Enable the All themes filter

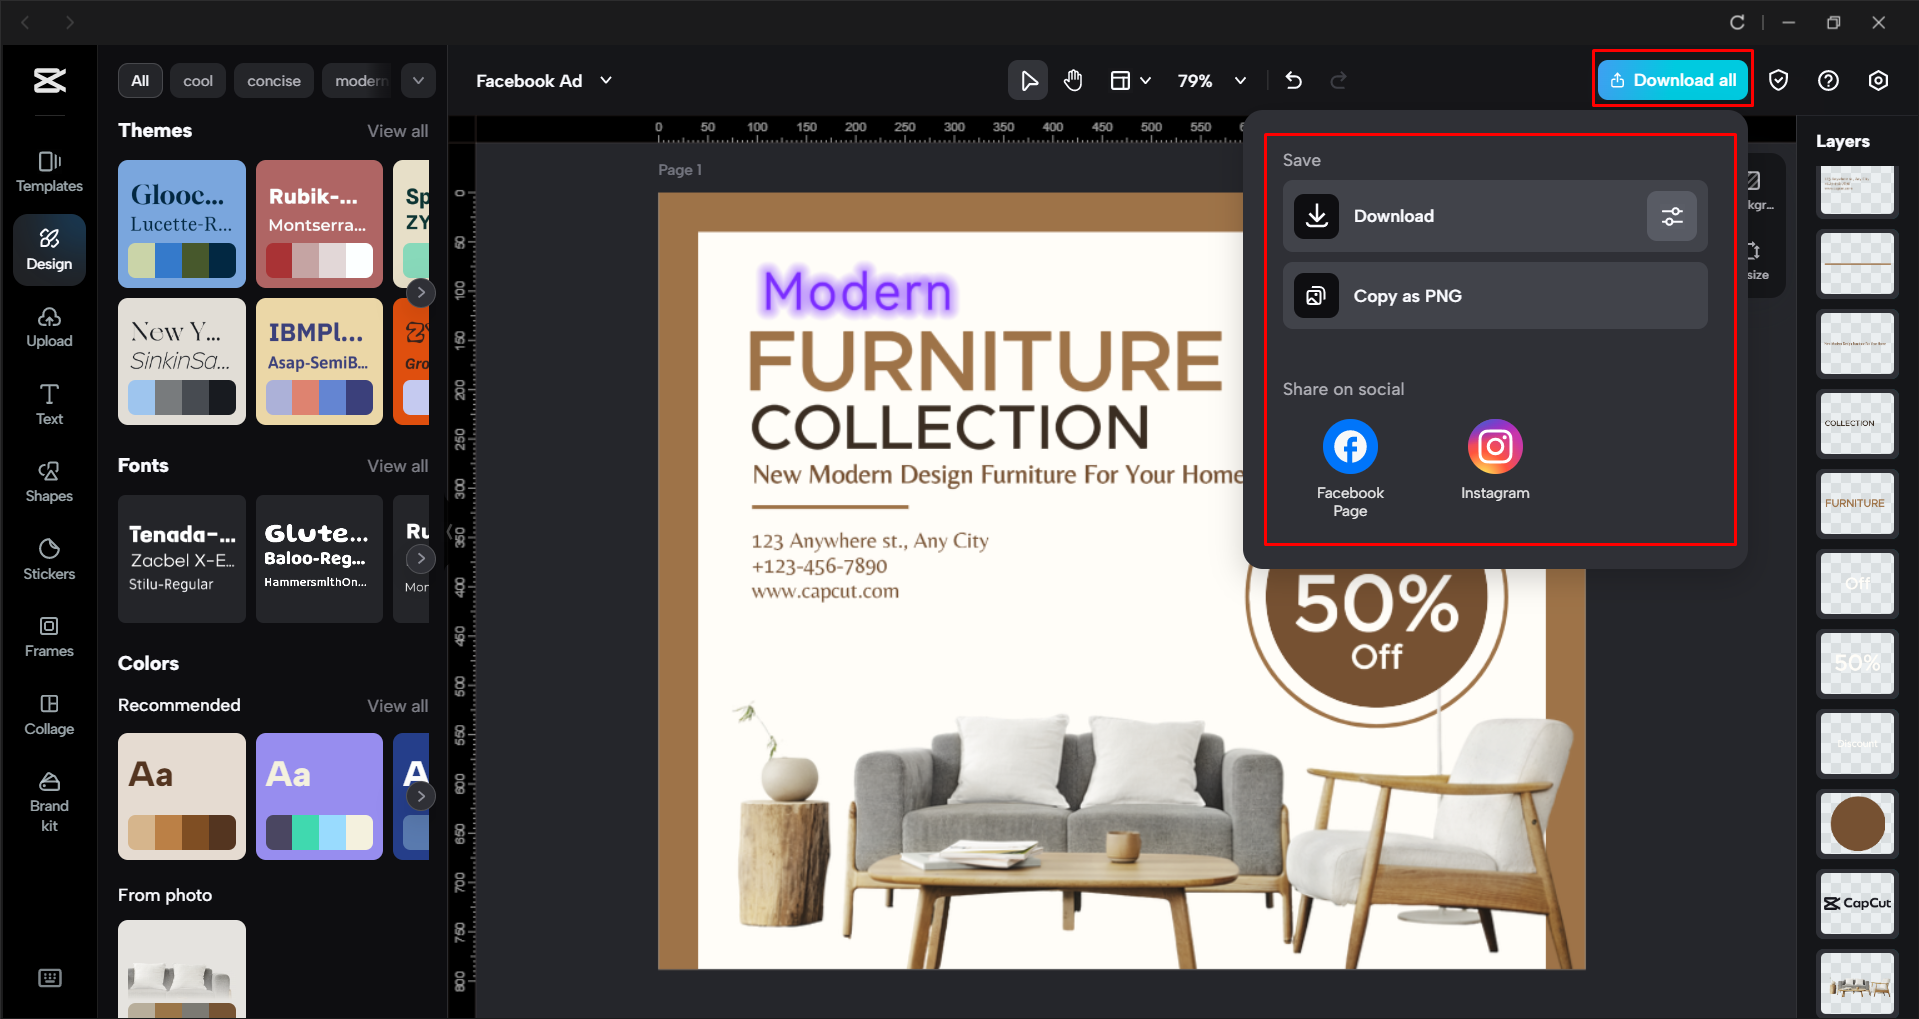140,80
